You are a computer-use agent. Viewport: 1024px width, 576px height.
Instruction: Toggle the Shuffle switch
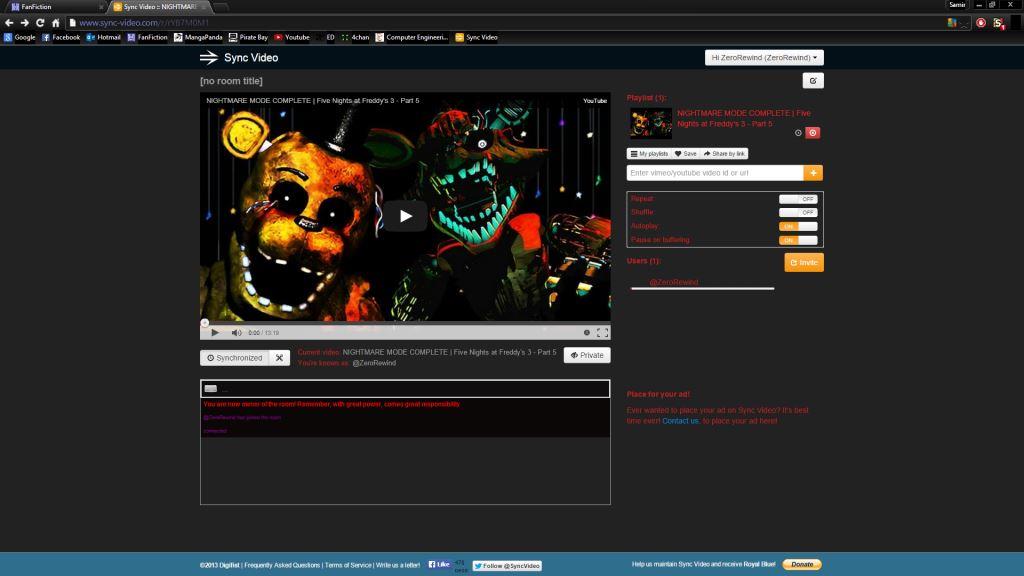tap(797, 212)
